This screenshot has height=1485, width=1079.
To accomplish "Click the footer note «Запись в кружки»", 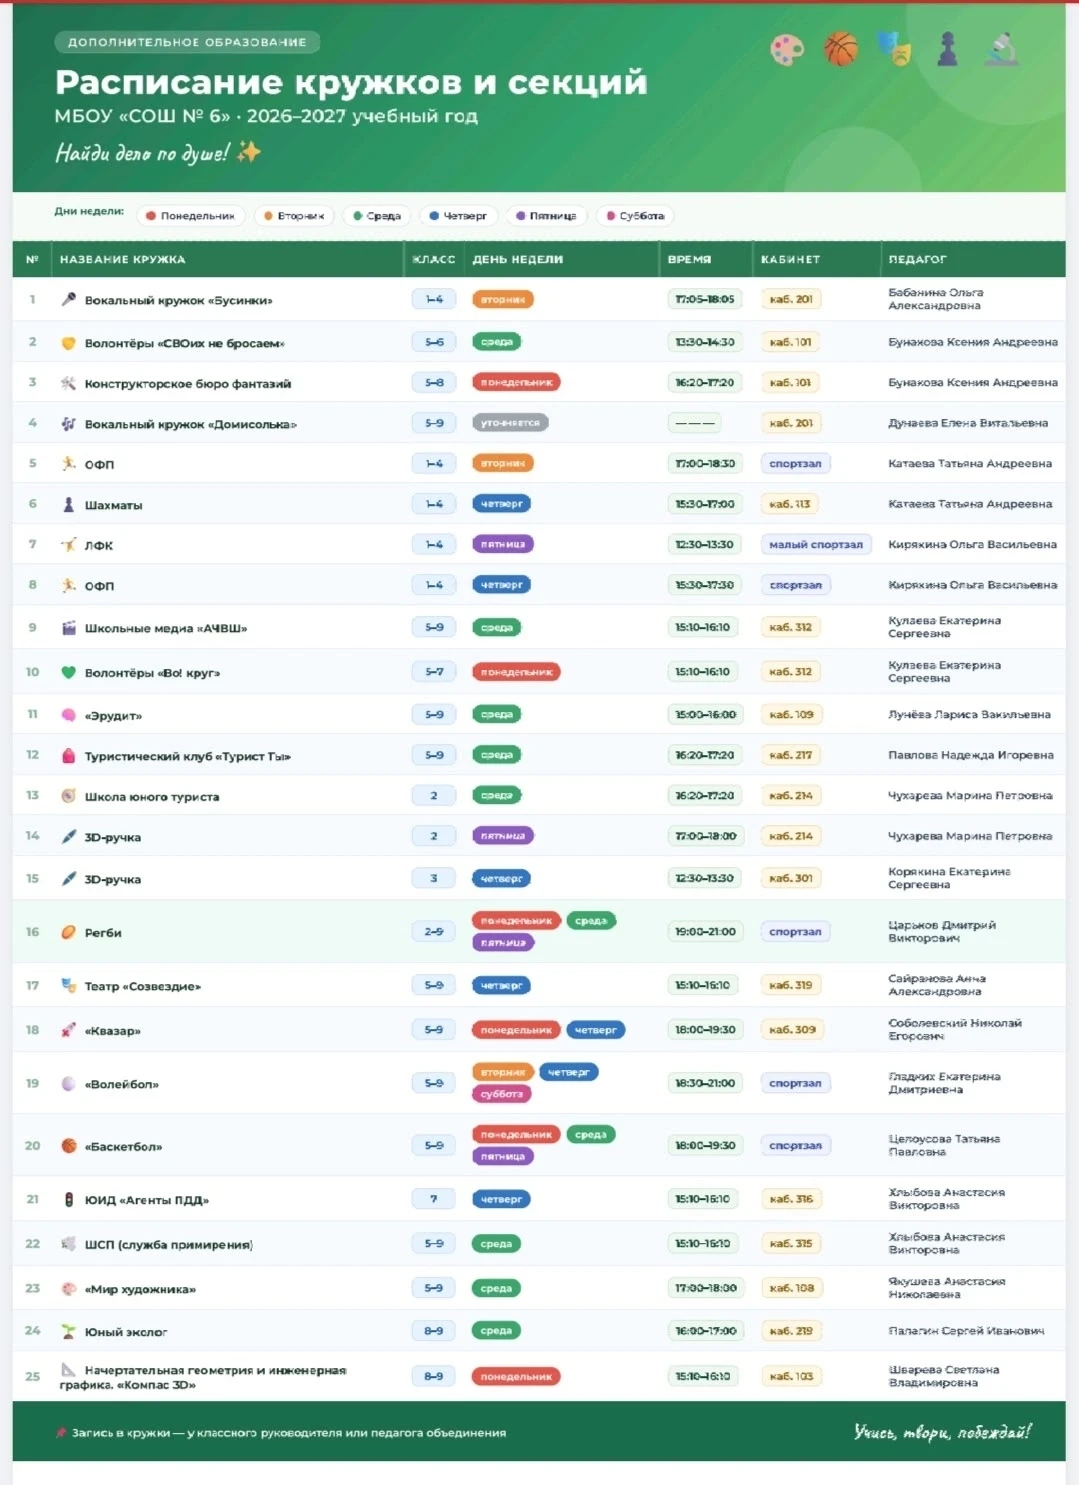I will tap(280, 1433).
